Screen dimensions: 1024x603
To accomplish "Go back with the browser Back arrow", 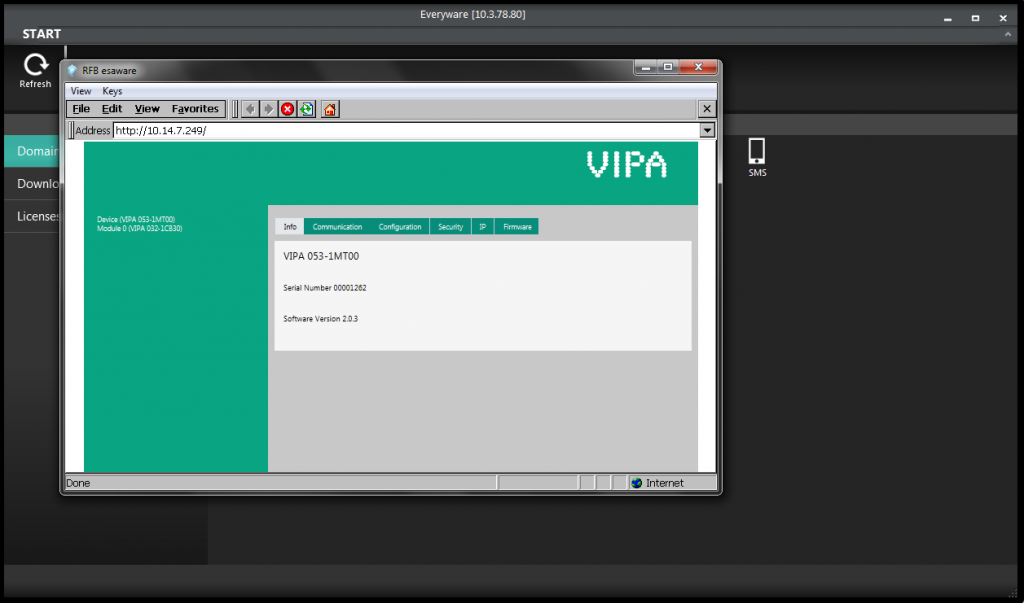I will pyautogui.click(x=249, y=109).
